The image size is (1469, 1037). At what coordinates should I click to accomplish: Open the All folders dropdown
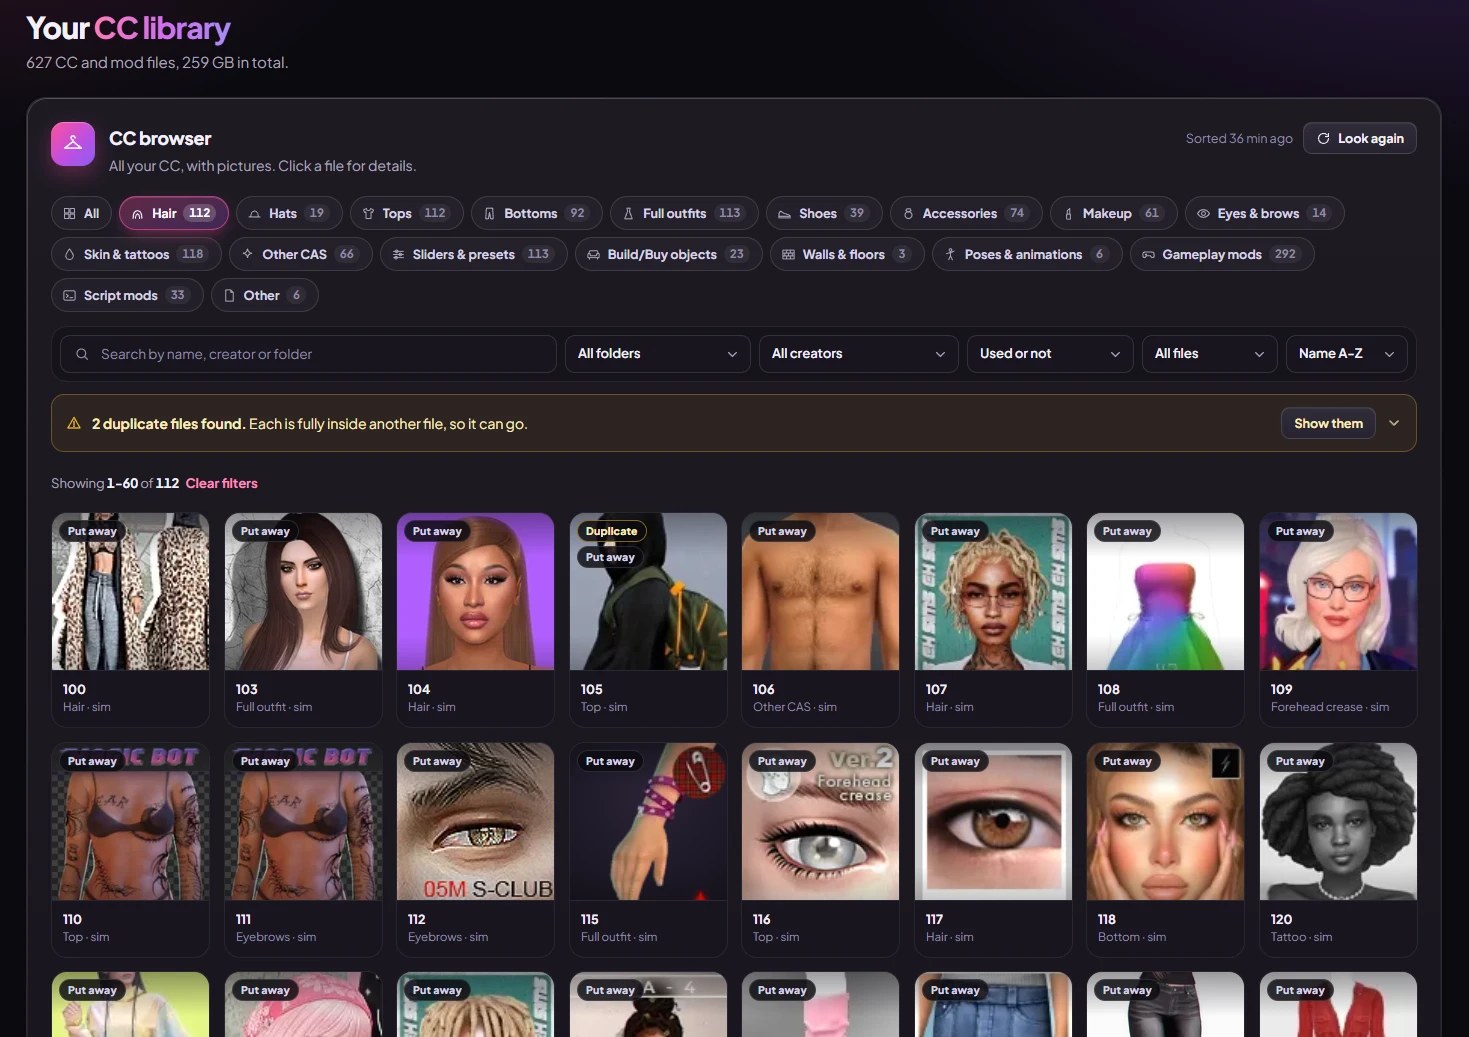point(657,354)
